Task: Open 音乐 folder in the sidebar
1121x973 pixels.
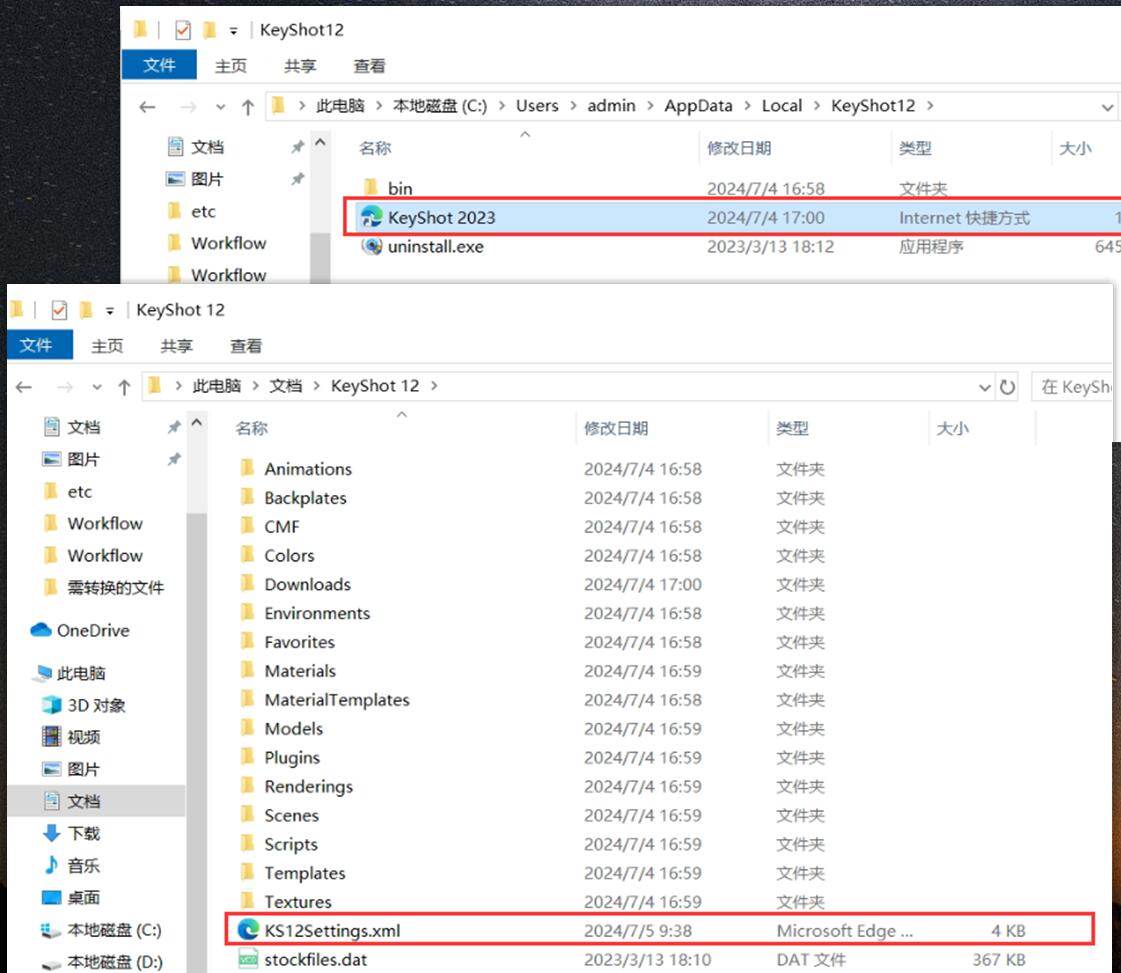Action: (83, 865)
